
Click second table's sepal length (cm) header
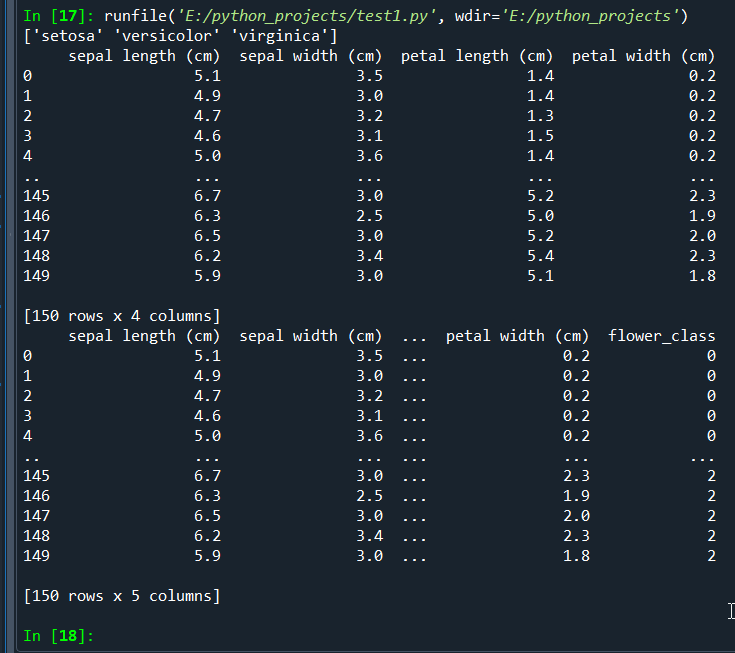pos(144,336)
